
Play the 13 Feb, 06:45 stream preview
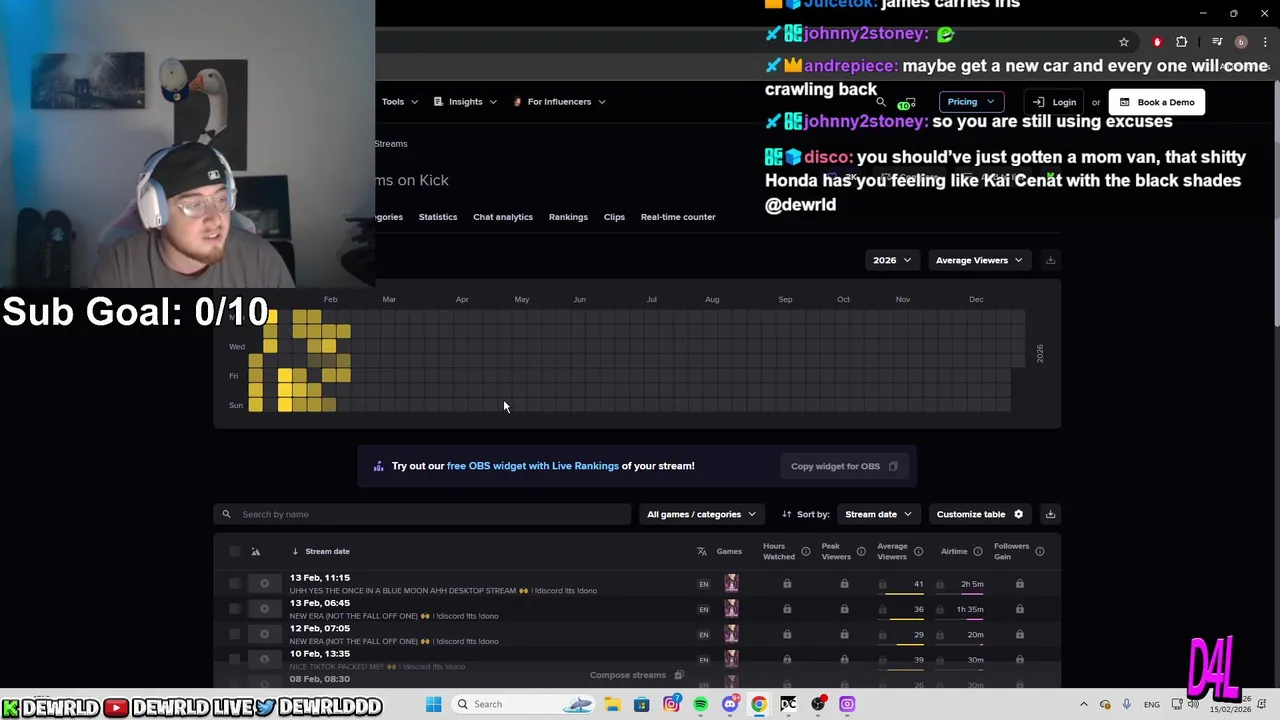click(x=264, y=609)
